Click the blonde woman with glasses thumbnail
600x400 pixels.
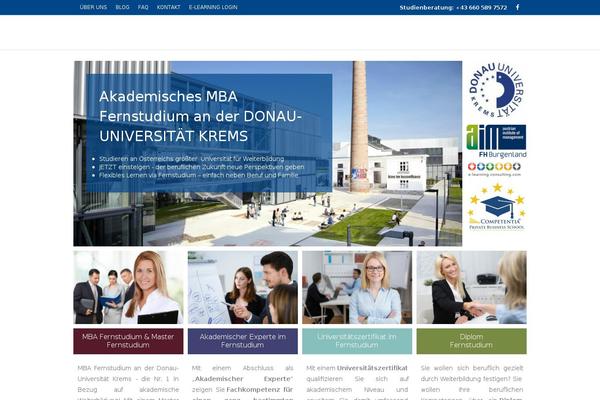[357, 287]
